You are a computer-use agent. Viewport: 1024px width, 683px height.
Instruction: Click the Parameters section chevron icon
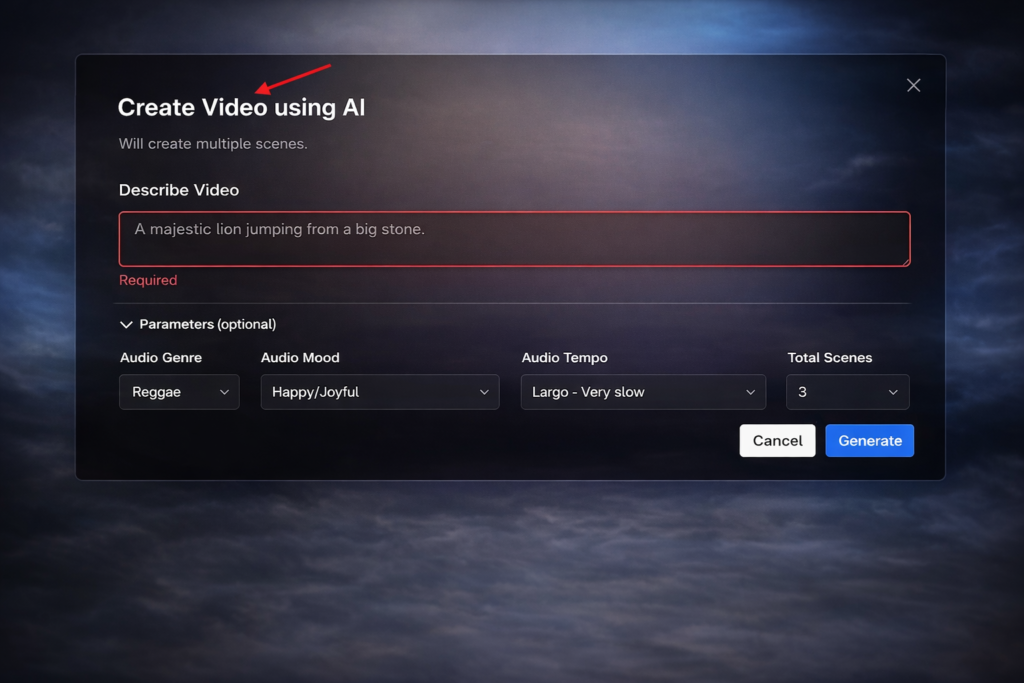pyautogui.click(x=127, y=324)
